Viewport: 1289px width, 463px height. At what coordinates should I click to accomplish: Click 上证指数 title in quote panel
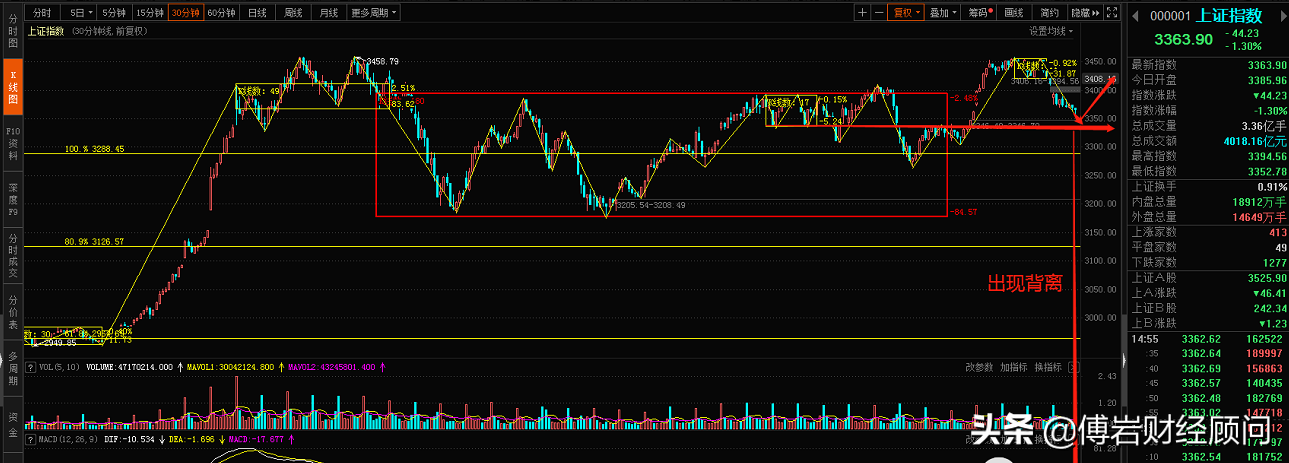(1230, 15)
